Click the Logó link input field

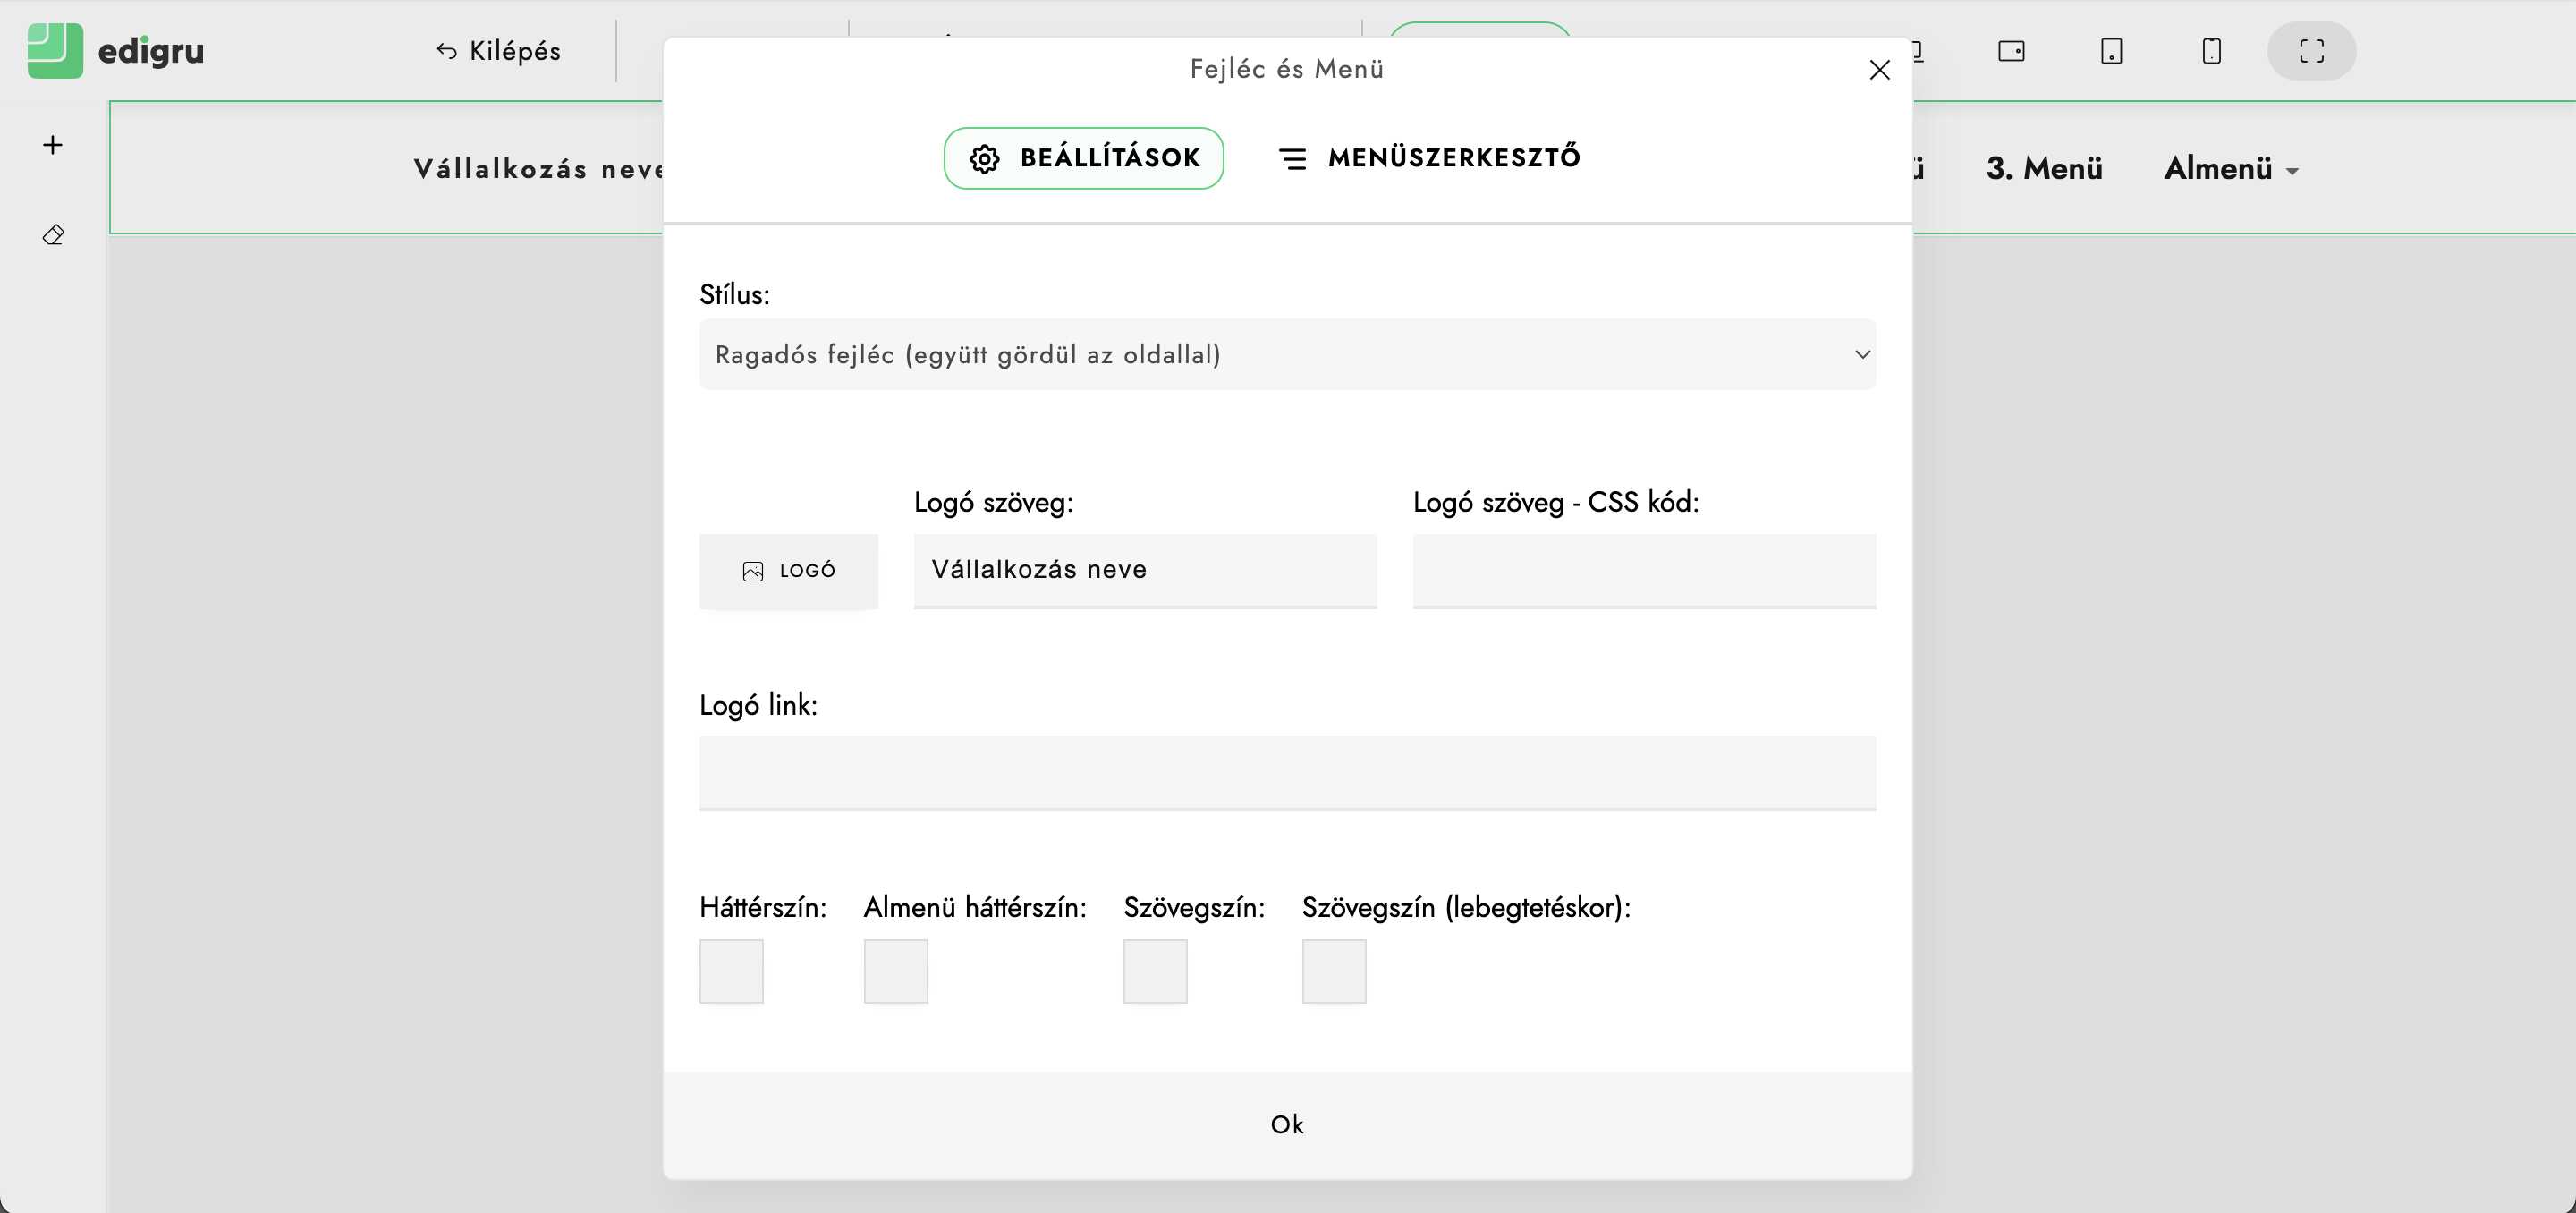(1287, 772)
